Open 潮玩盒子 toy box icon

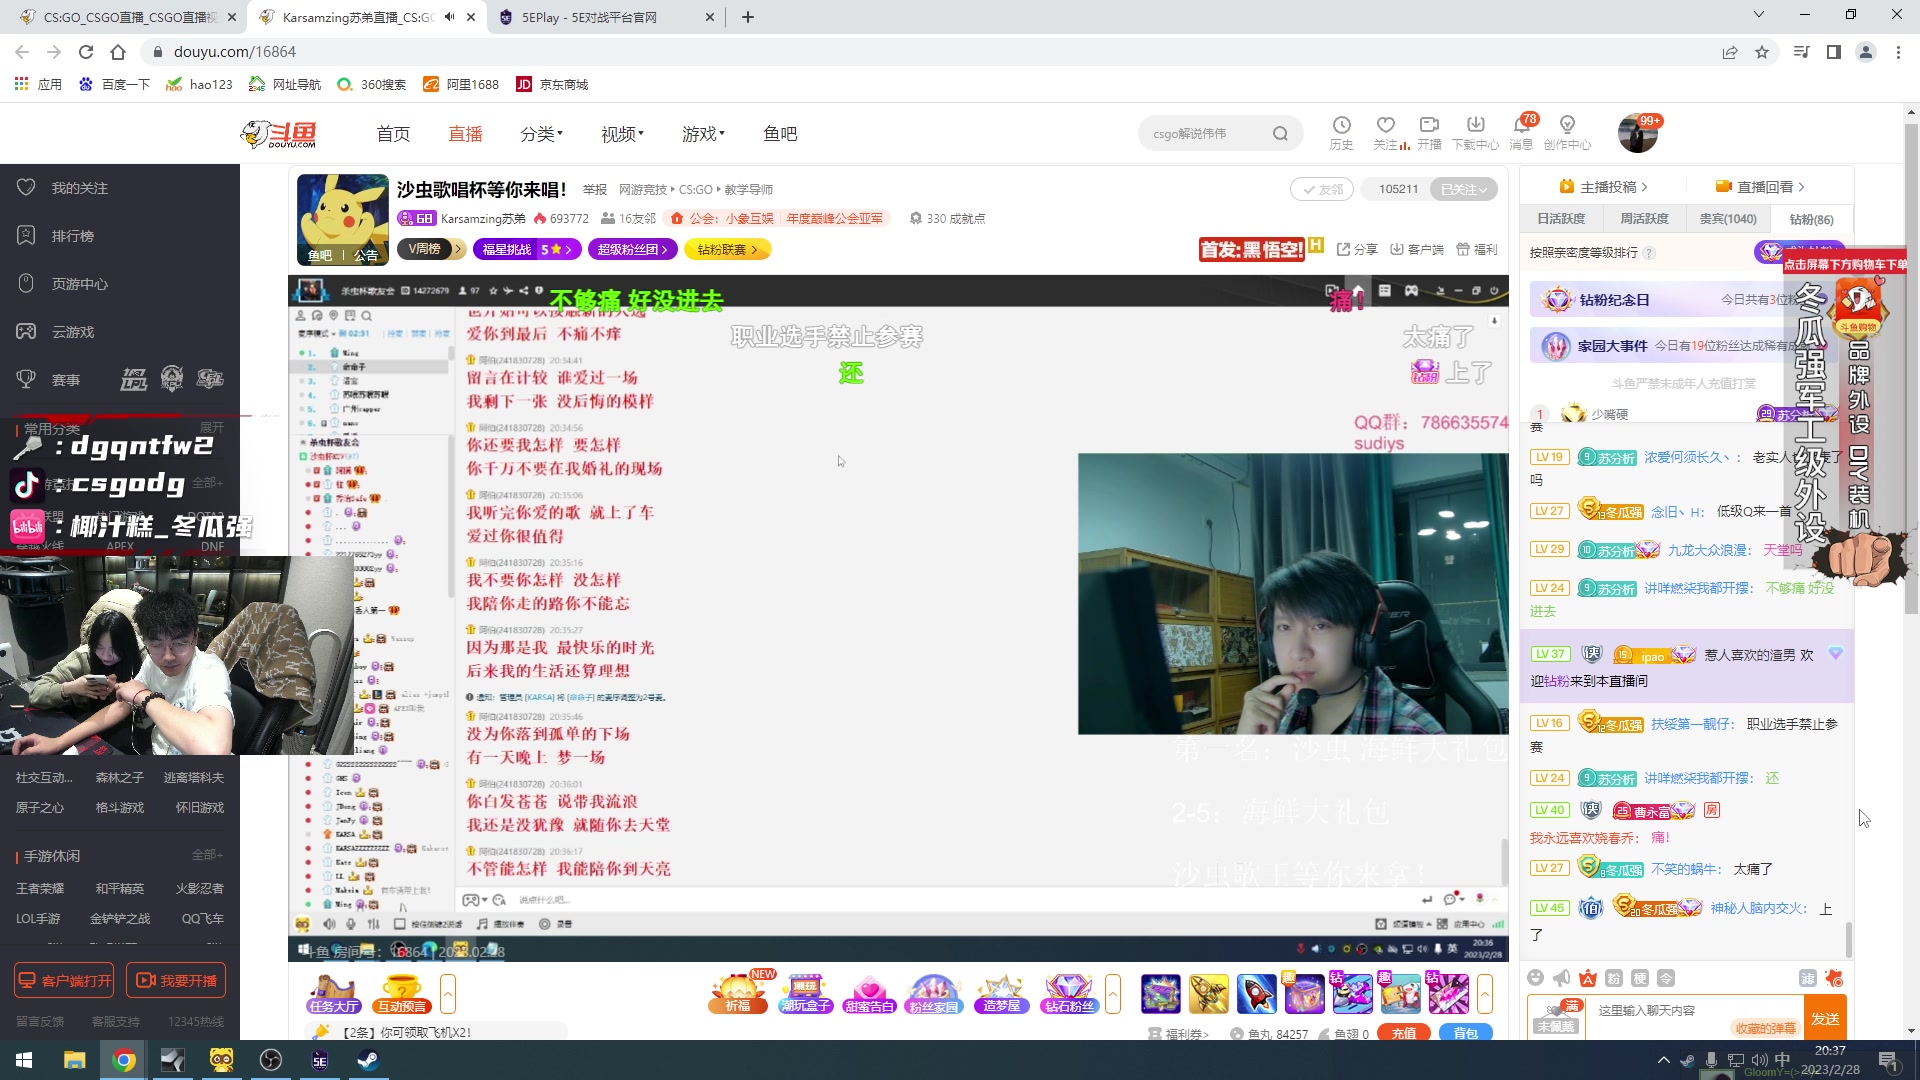[805, 994]
